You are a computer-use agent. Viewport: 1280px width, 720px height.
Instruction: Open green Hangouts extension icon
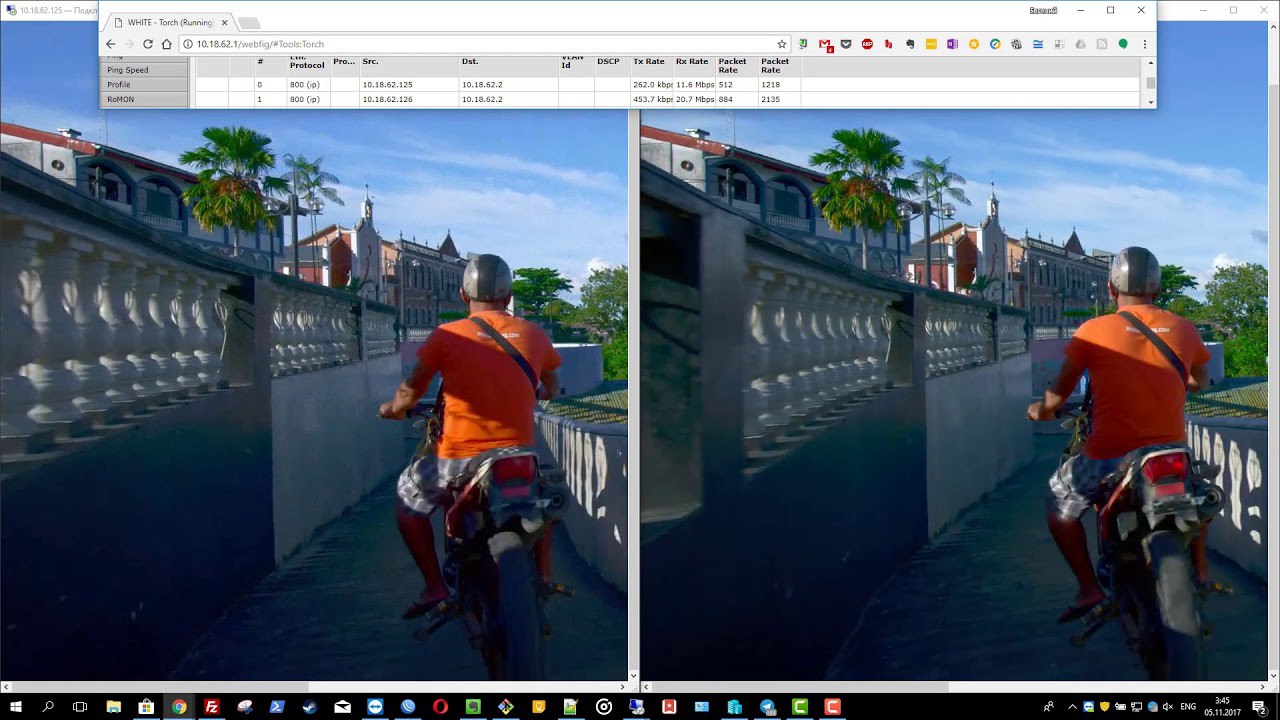(x=1123, y=44)
